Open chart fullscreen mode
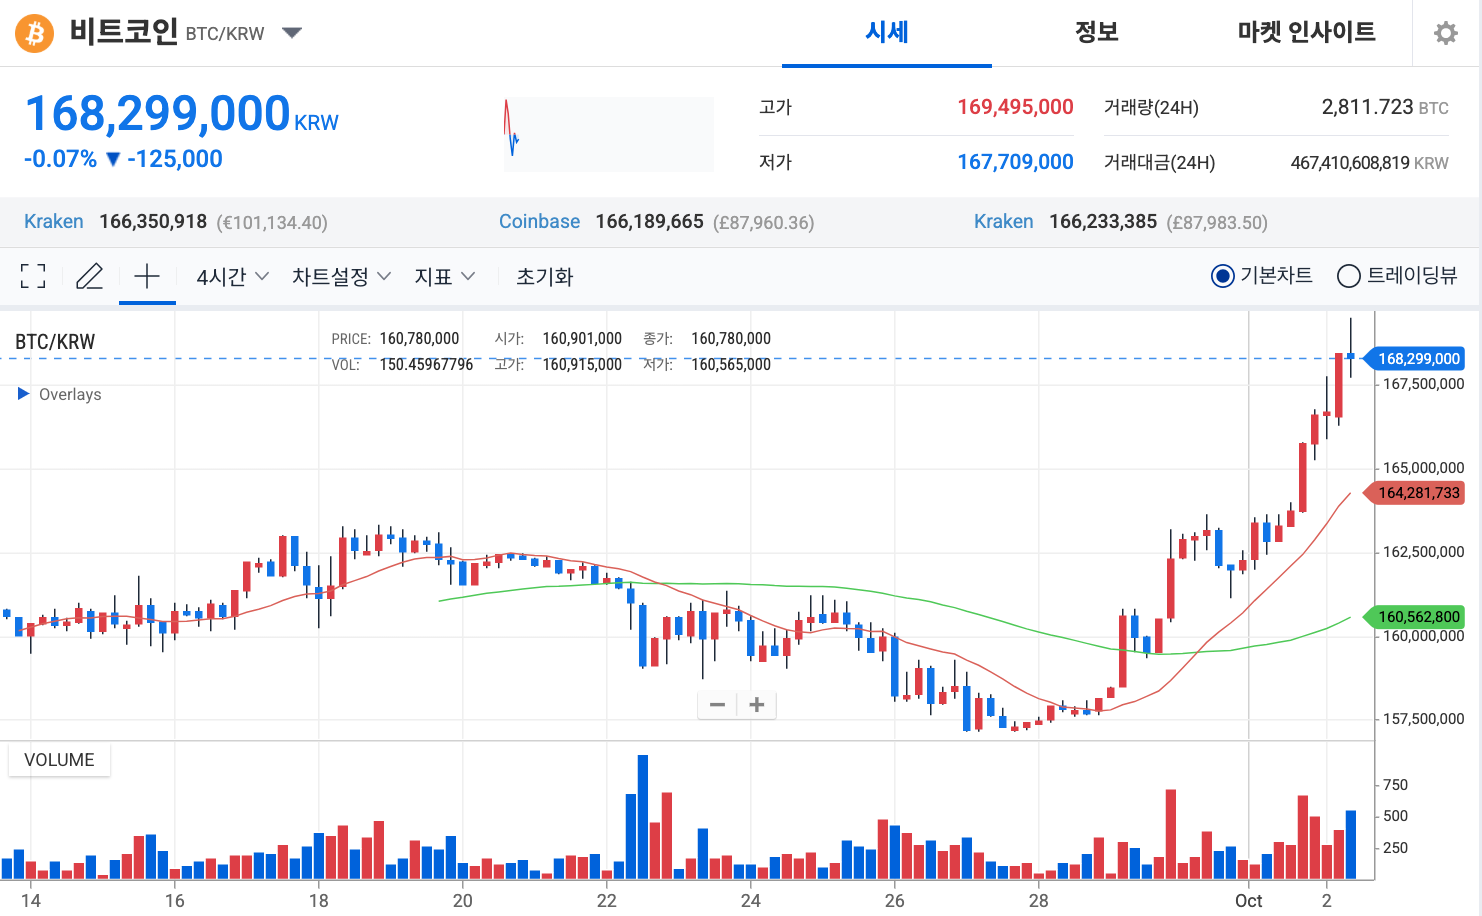 coord(33,276)
